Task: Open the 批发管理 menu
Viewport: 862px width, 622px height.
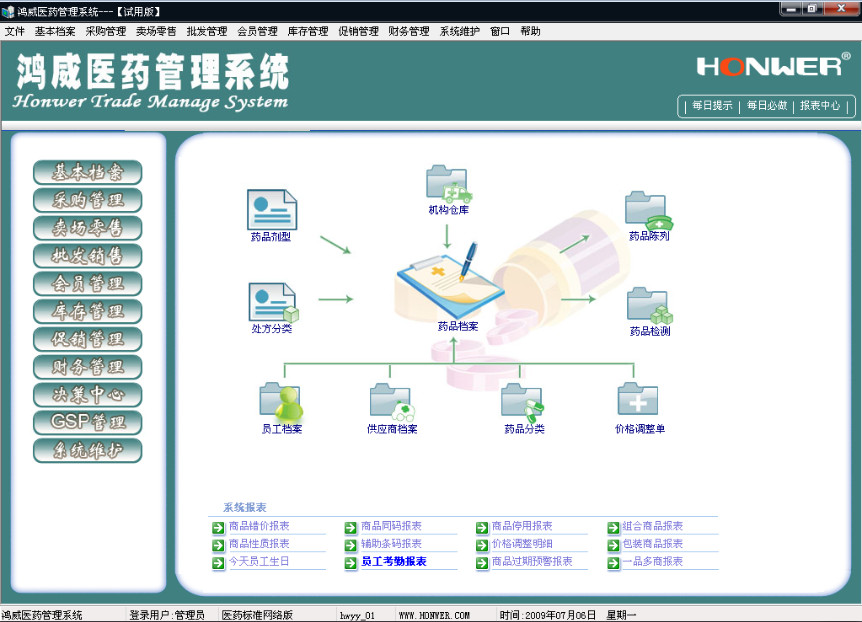Action: pyautogui.click(x=207, y=31)
